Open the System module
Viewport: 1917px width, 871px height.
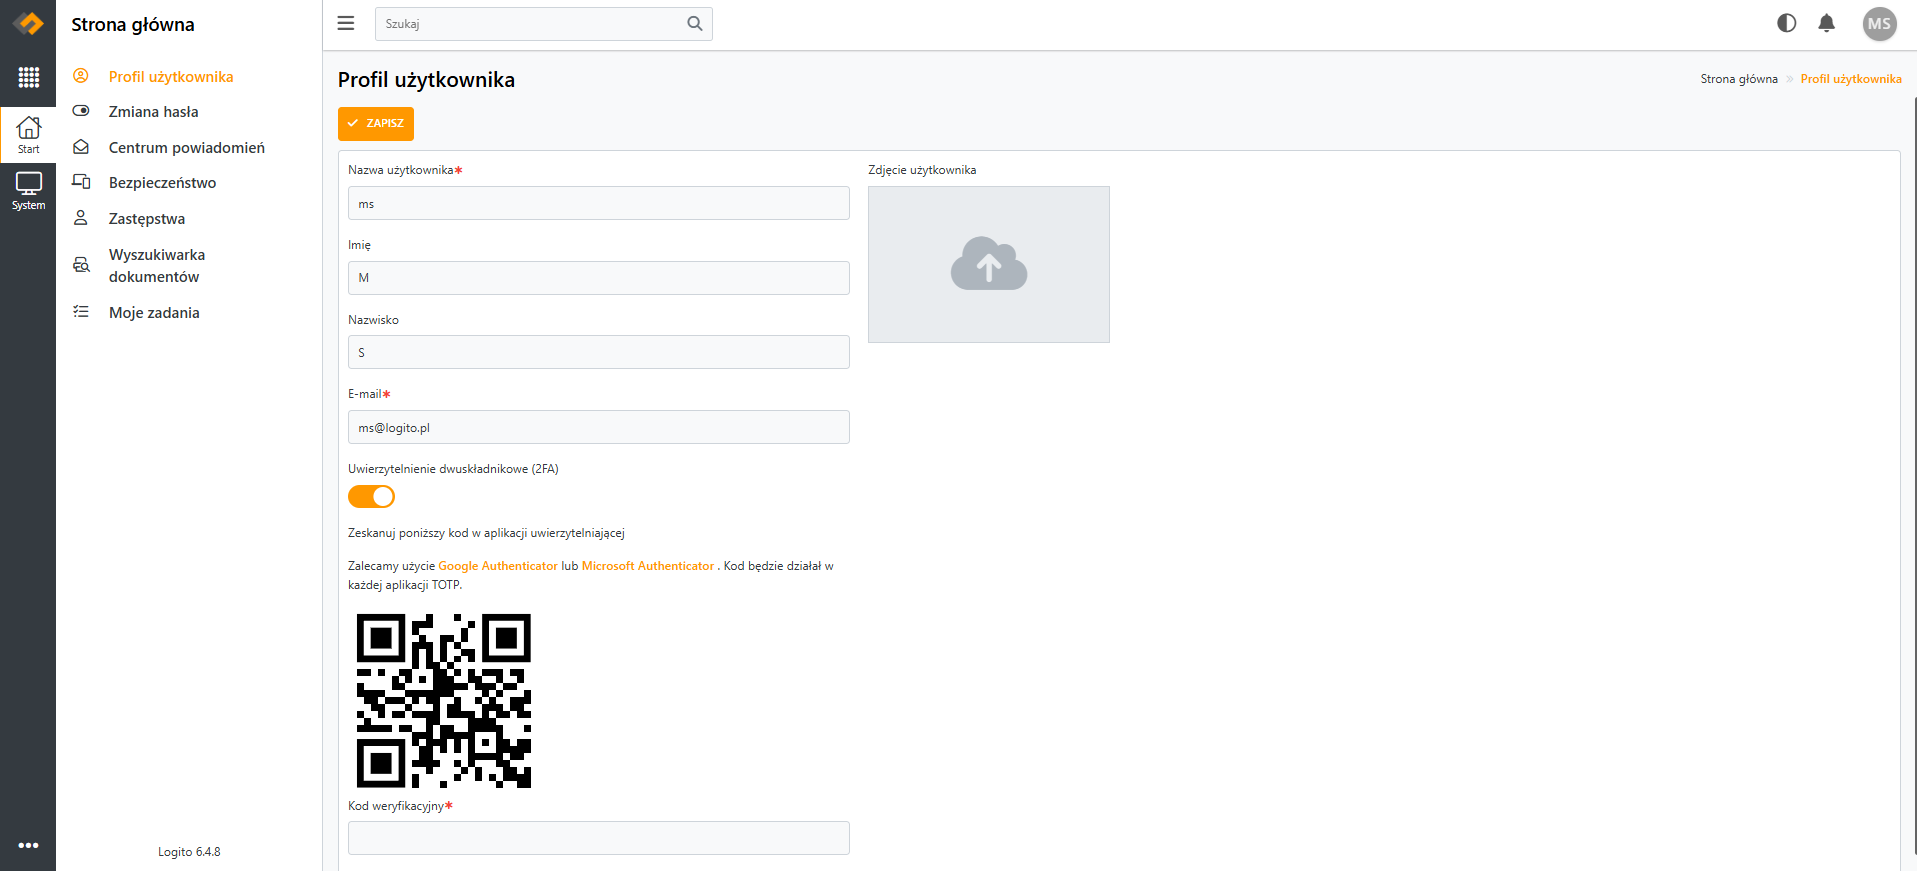(28, 190)
